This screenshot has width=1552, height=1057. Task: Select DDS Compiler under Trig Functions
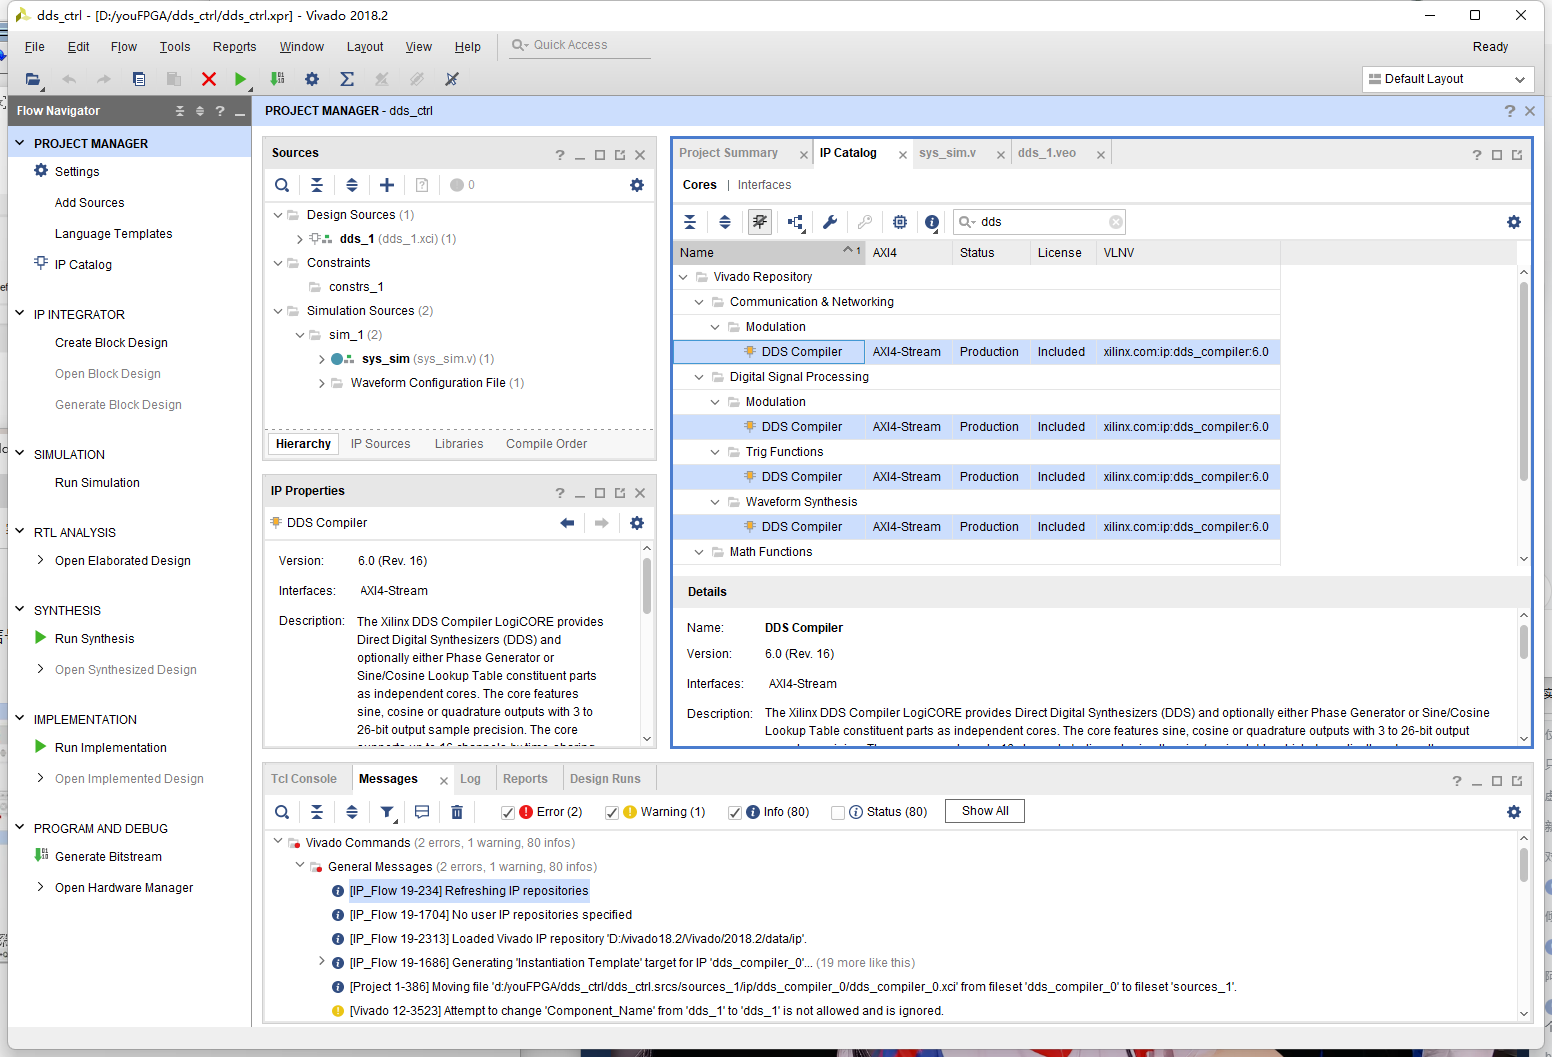click(x=802, y=477)
